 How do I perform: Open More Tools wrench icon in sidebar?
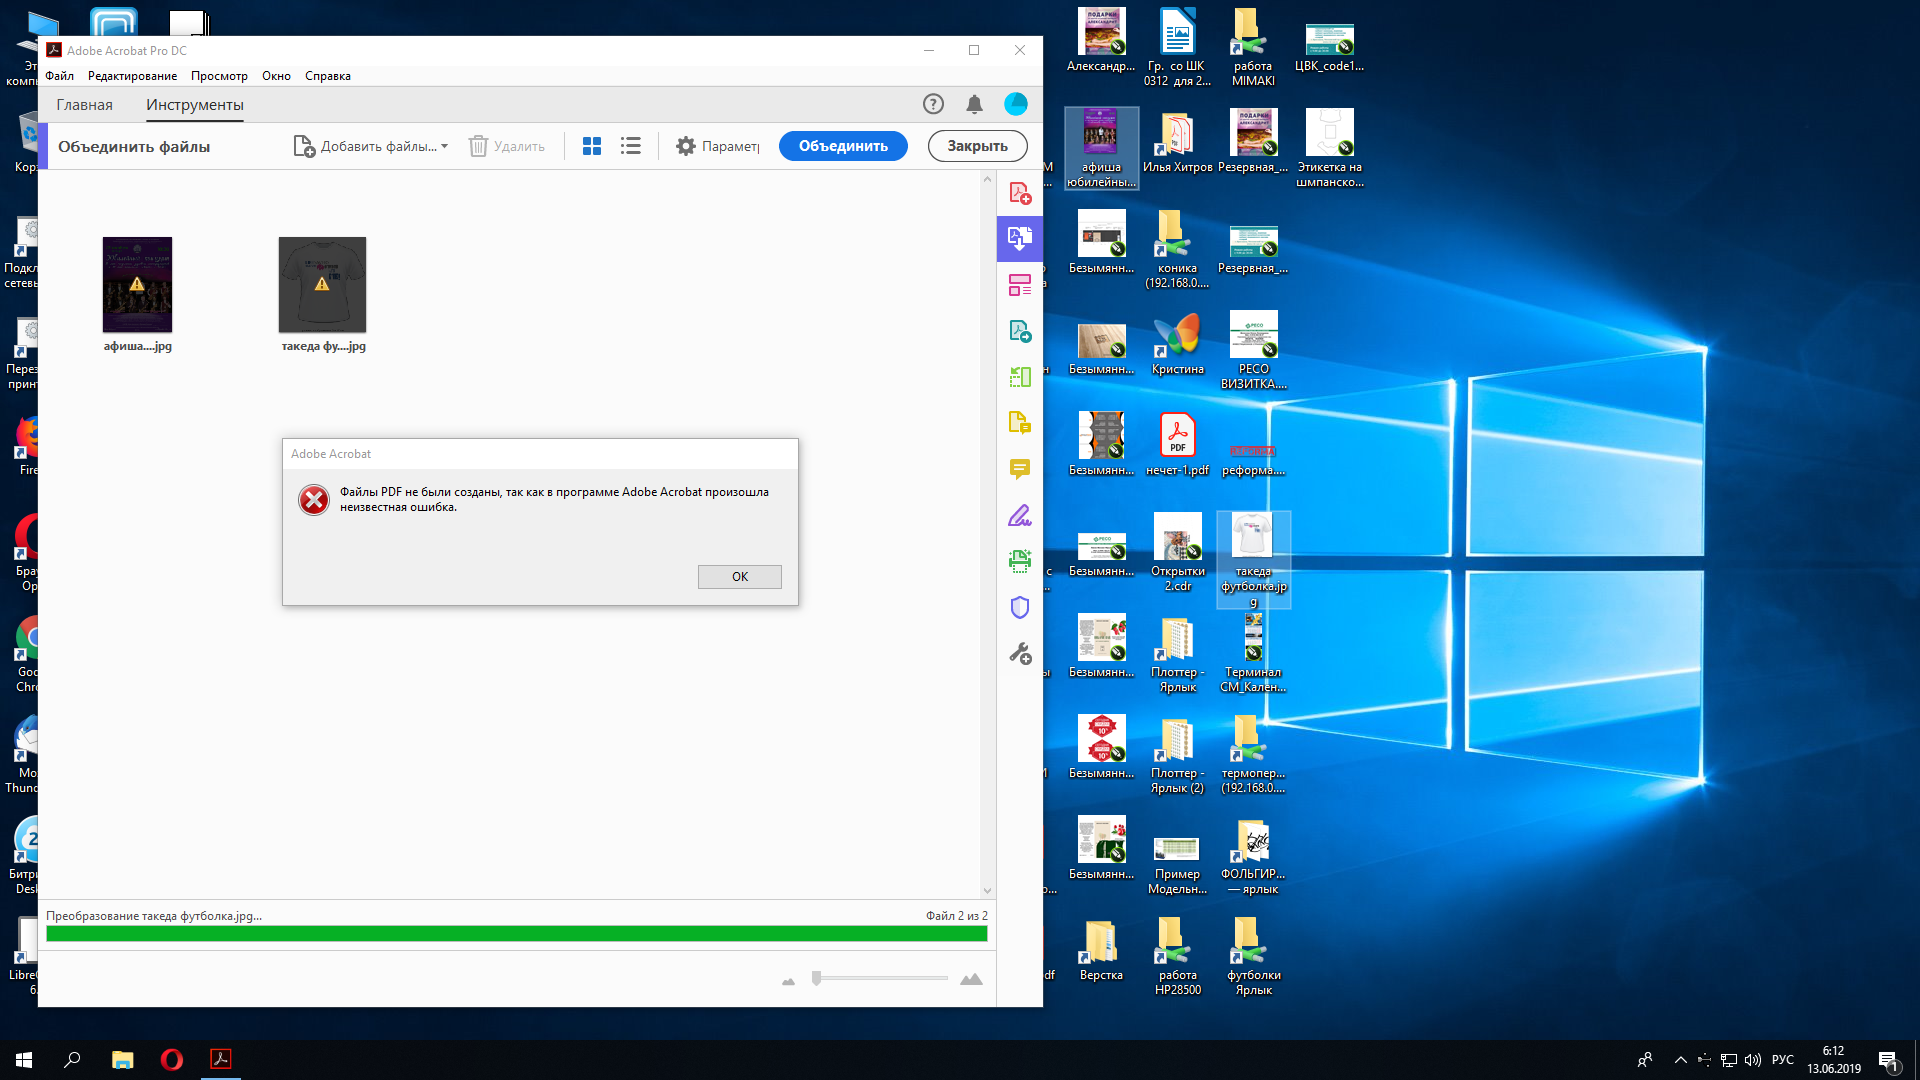pos(1020,653)
